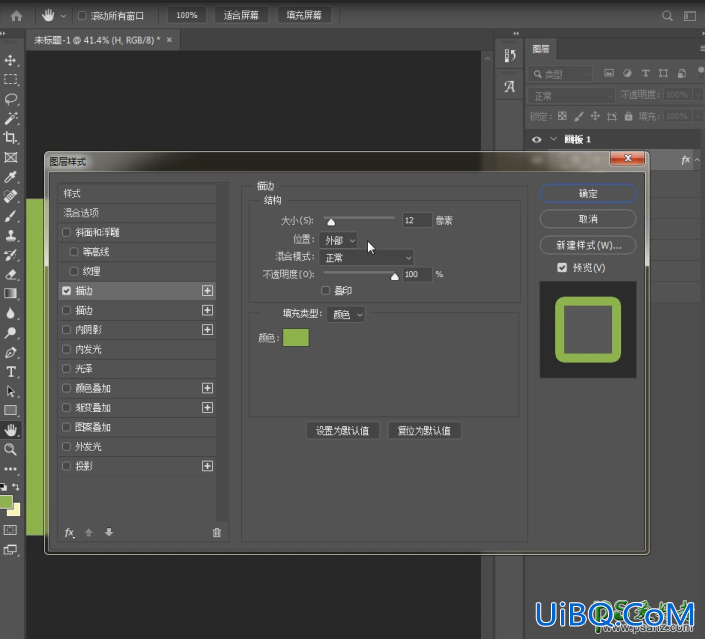Select the Path Selection tool
705x639 pixels.
10,391
